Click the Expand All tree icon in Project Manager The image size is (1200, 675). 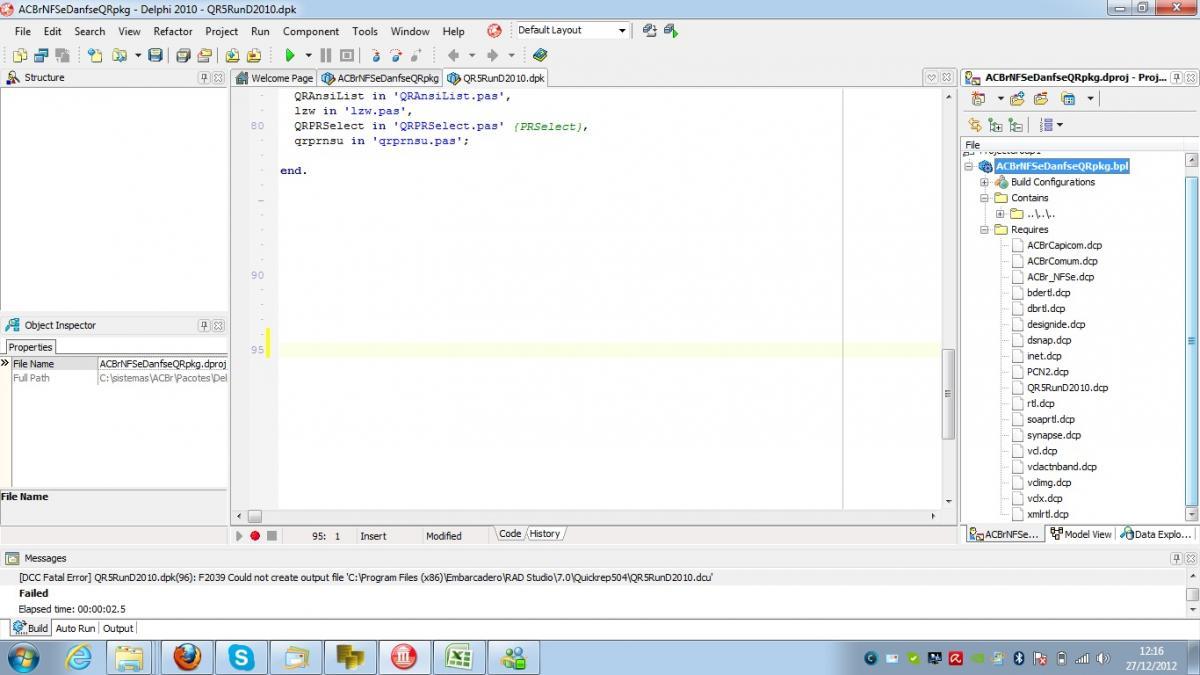point(995,125)
